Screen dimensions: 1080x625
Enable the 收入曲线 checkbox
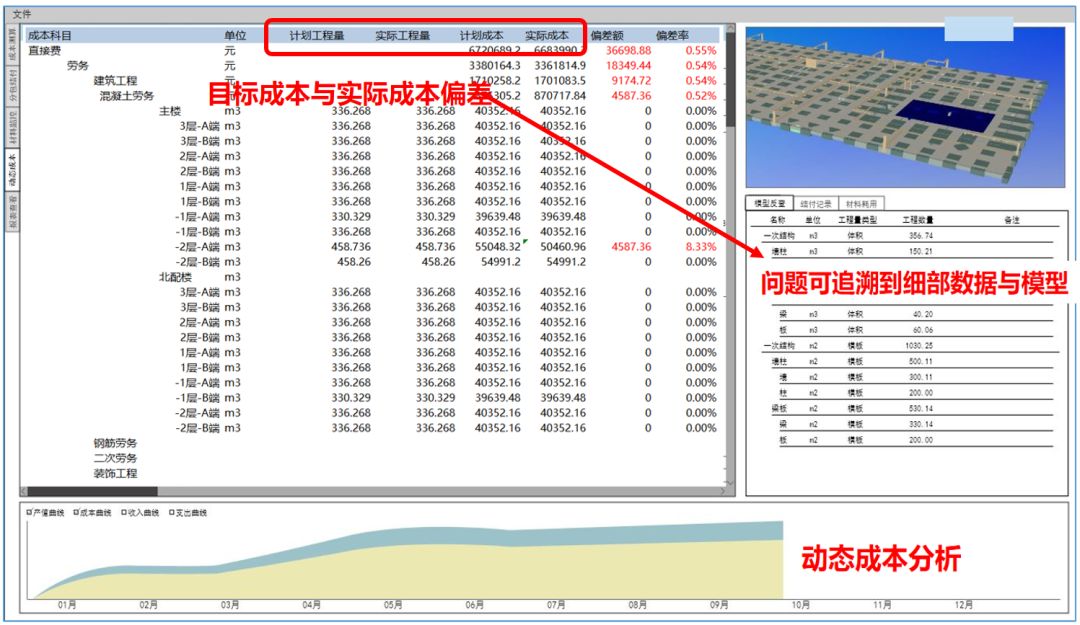[x=124, y=513]
